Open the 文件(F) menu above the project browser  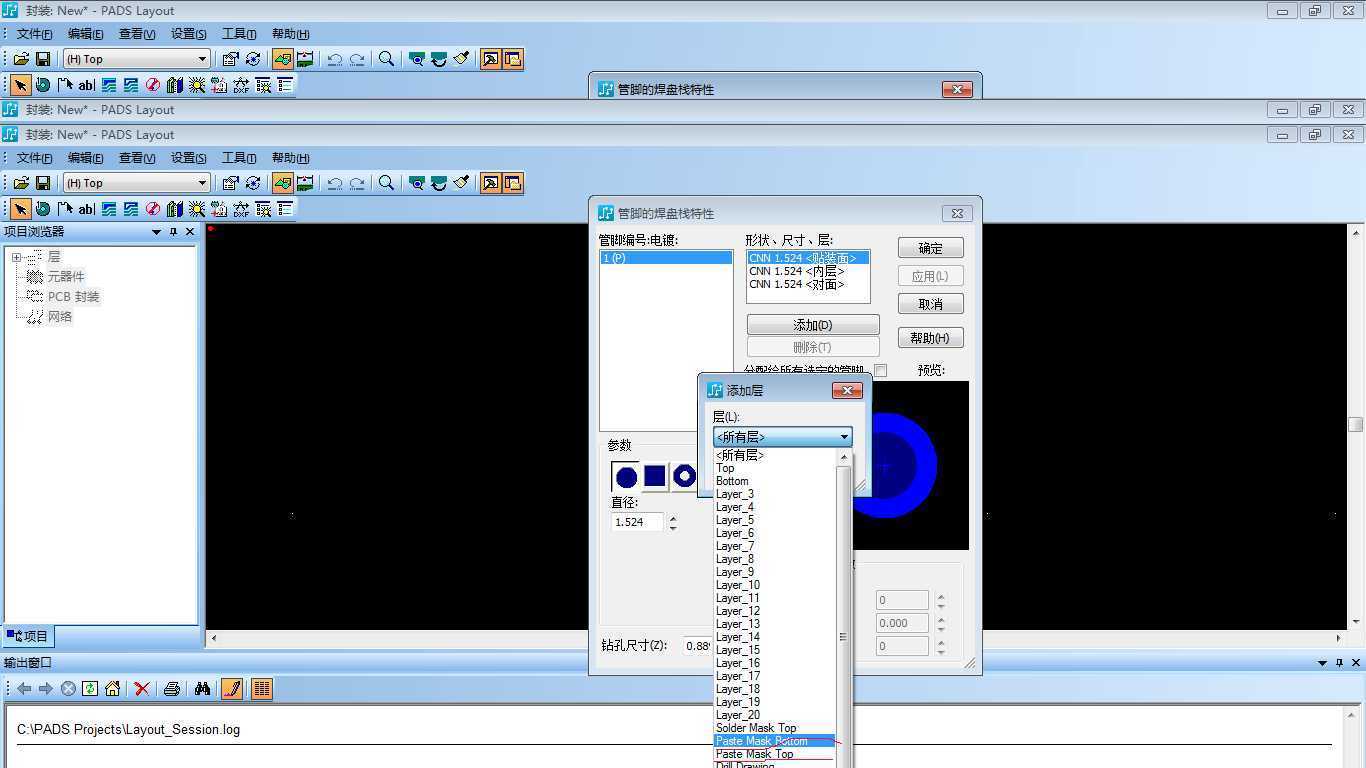click(x=34, y=158)
